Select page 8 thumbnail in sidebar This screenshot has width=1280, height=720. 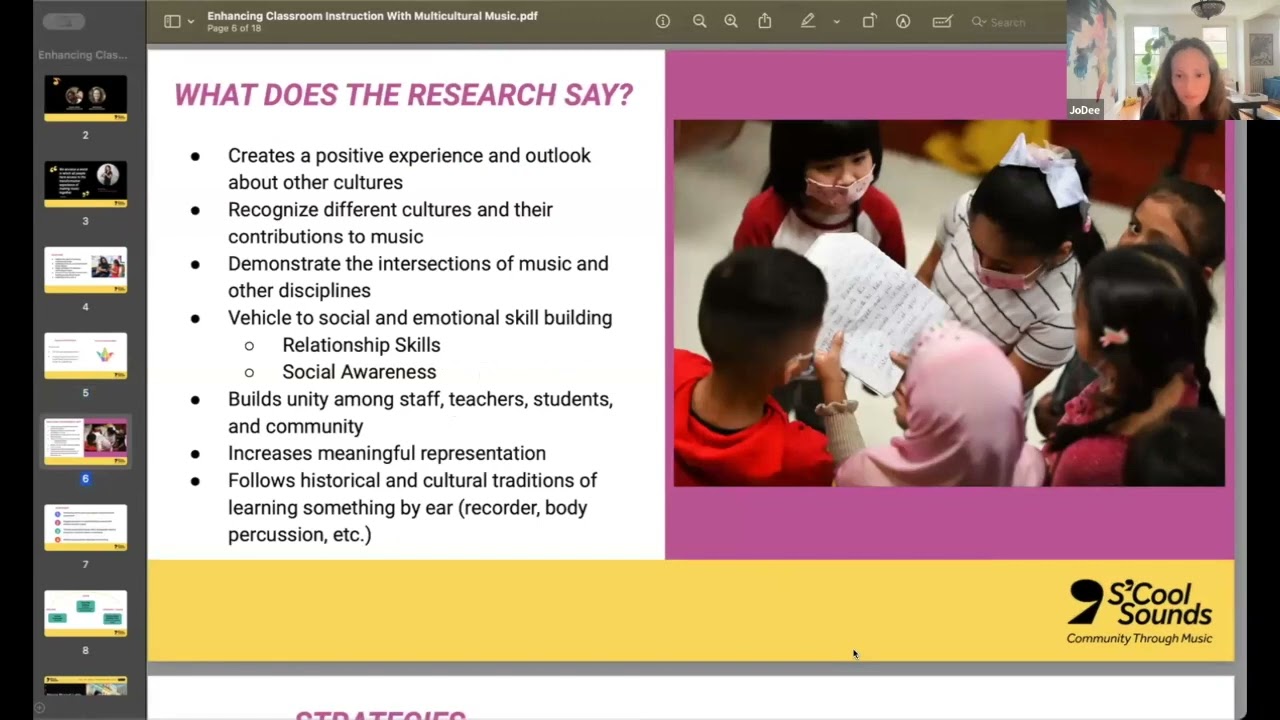[x=85, y=614]
